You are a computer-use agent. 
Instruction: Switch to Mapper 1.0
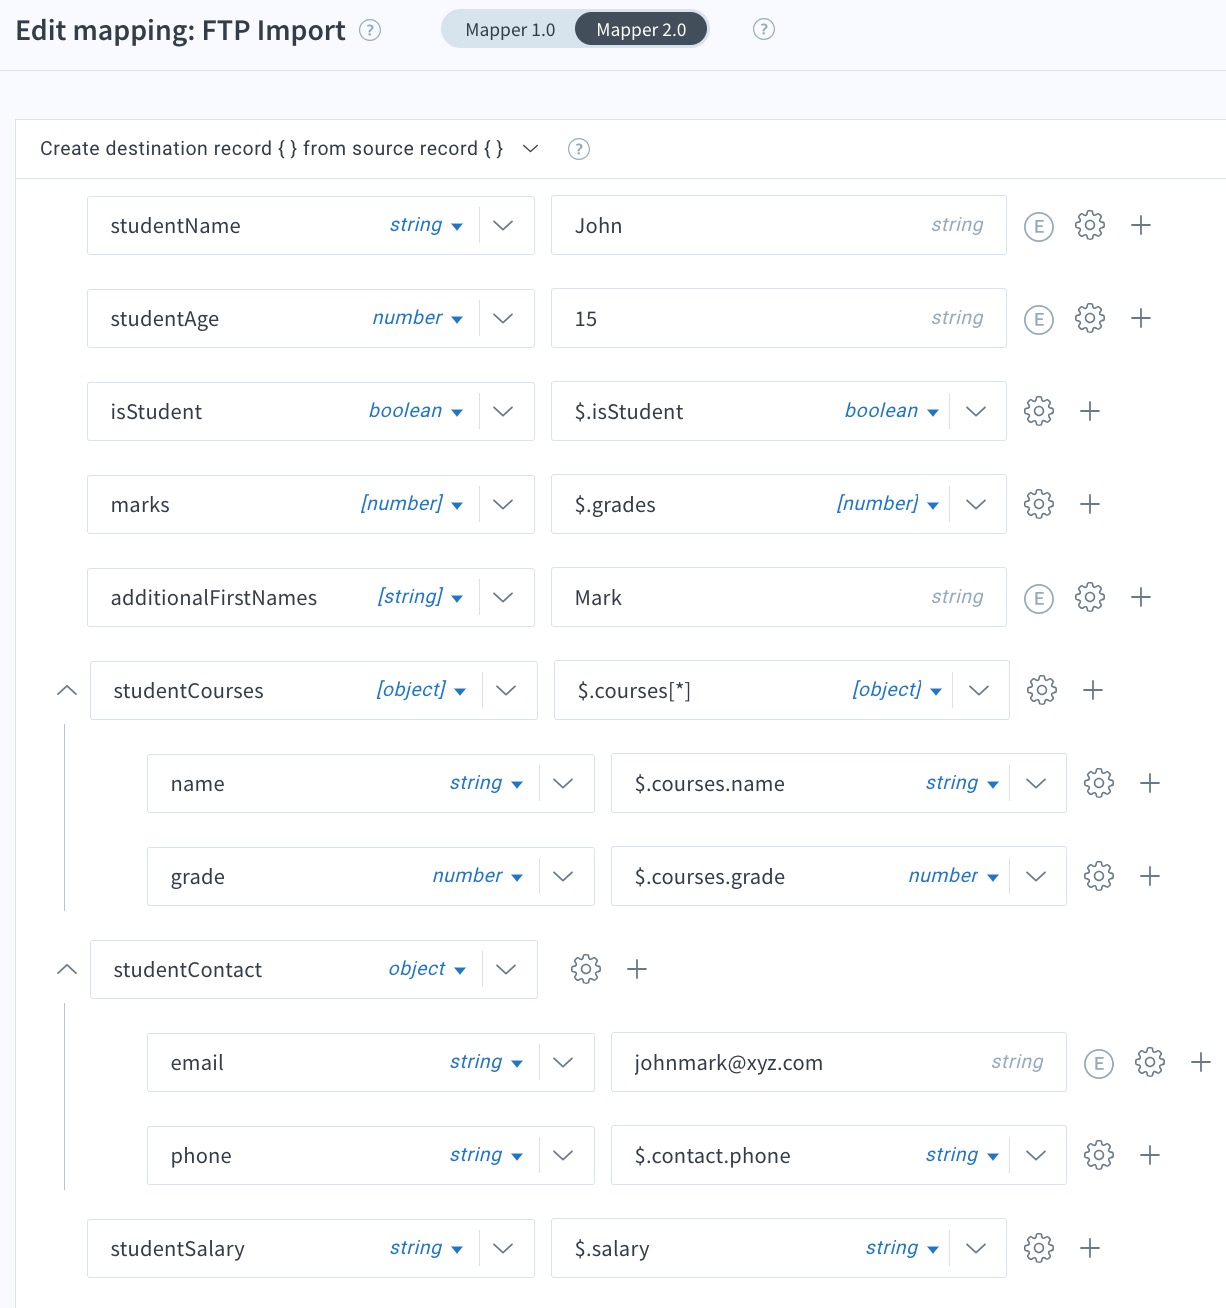(x=510, y=30)
